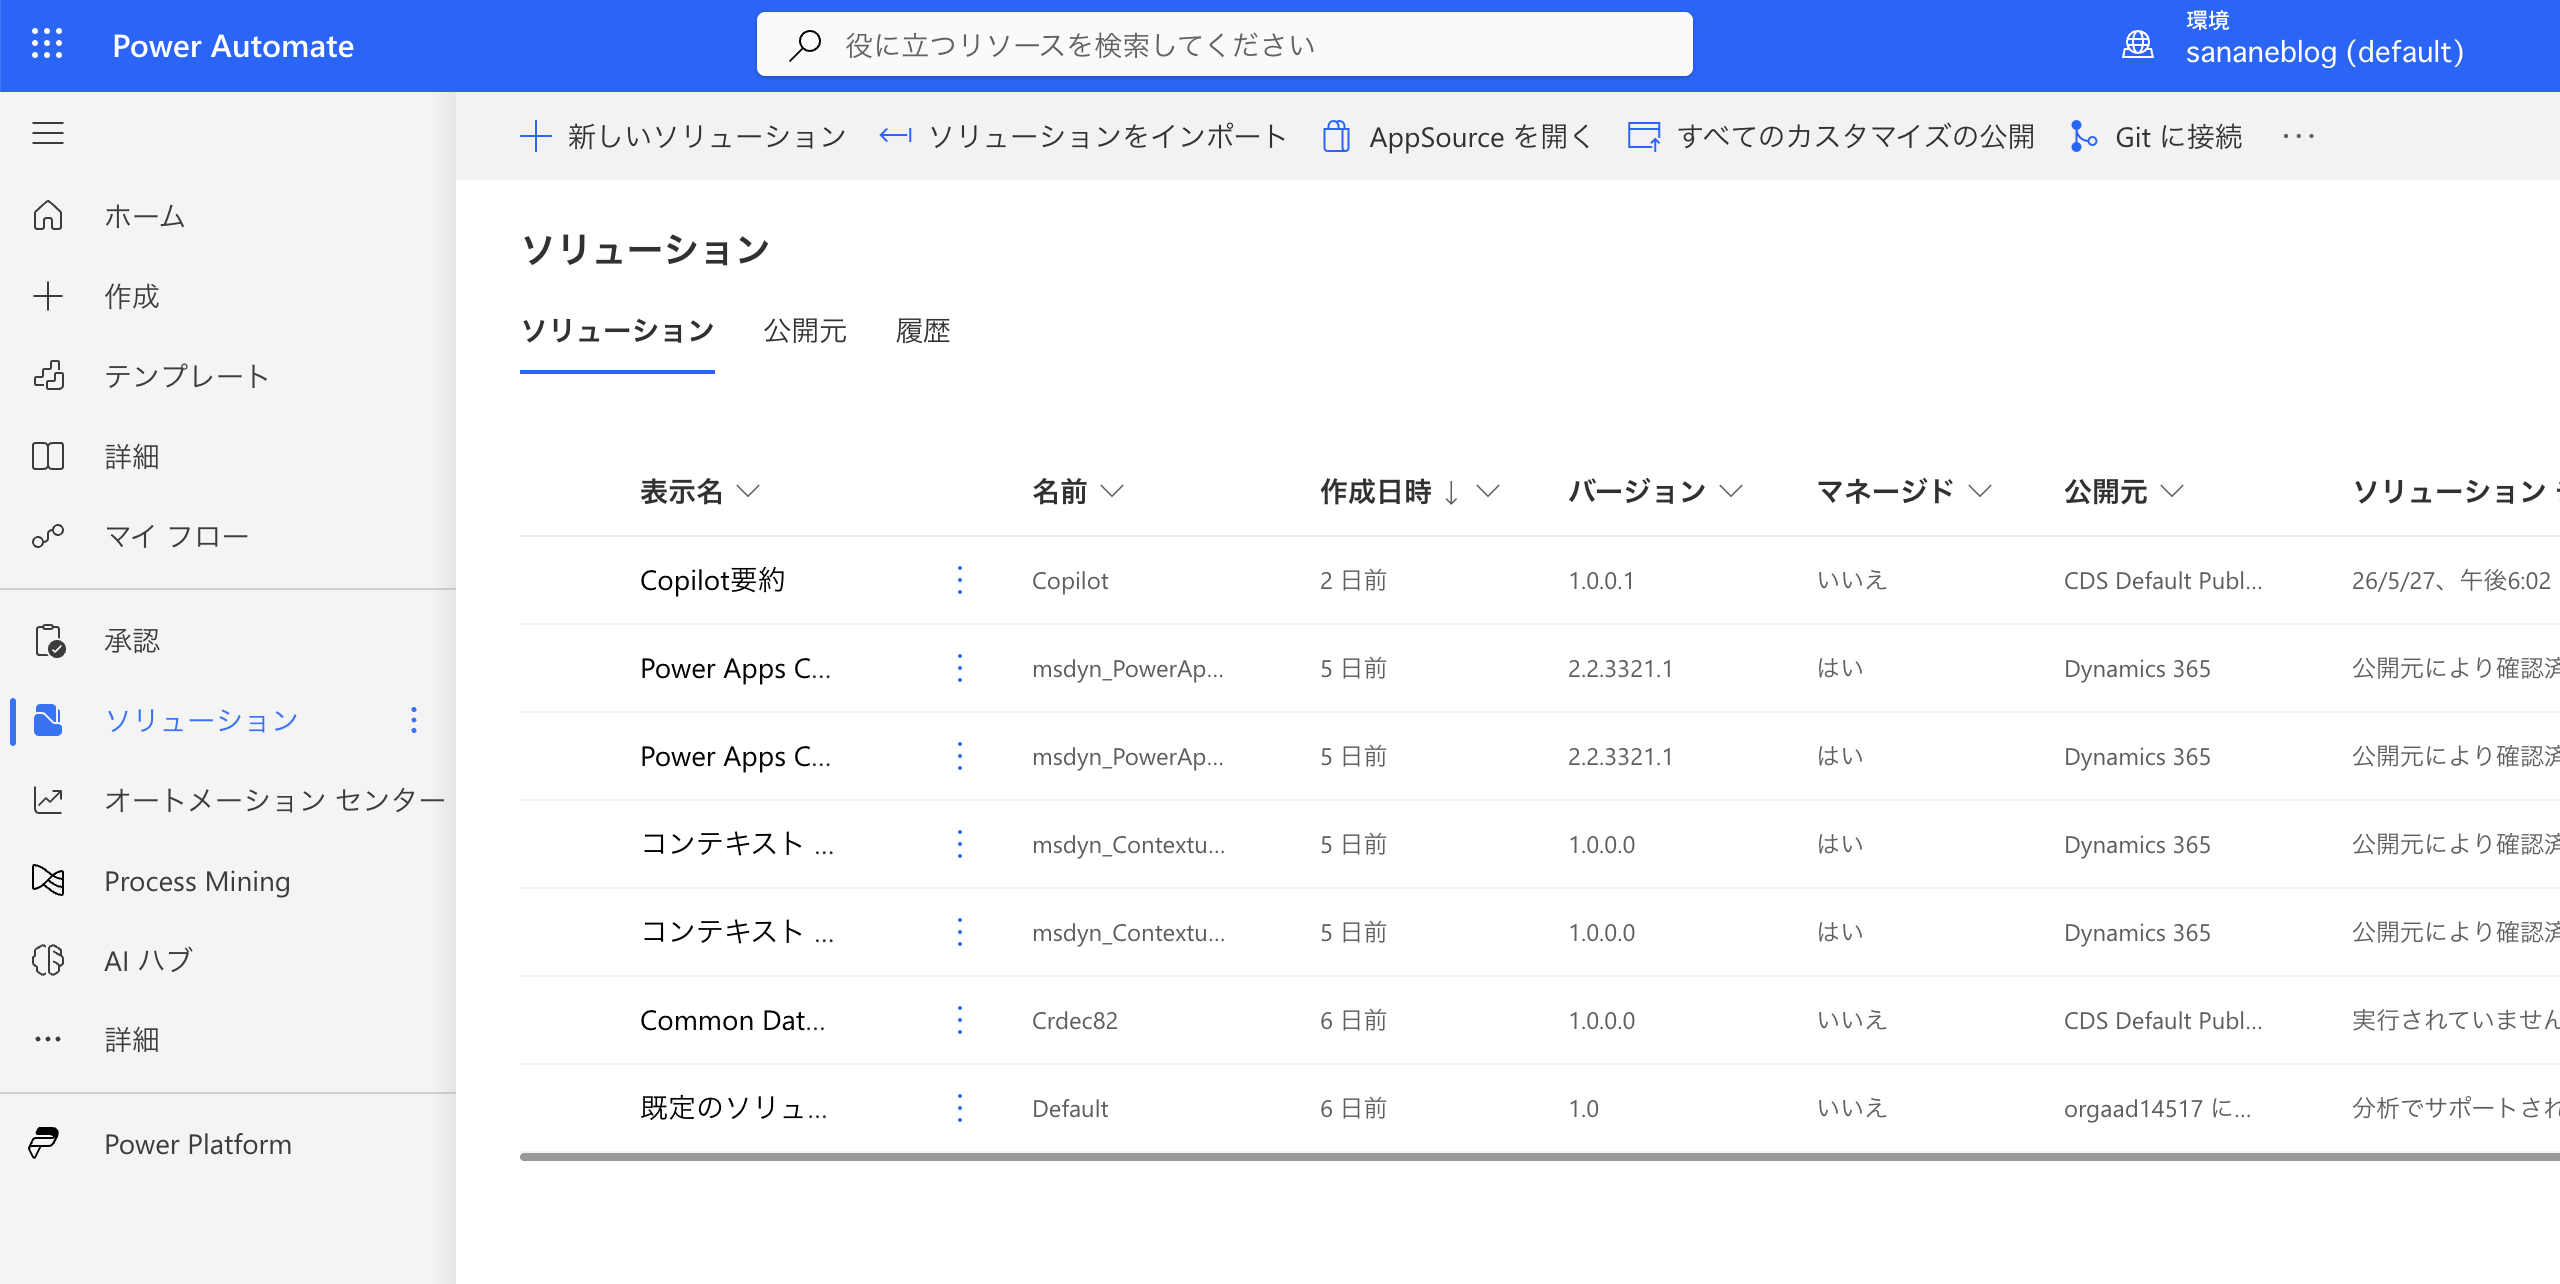Screen dimensions: 2560x1284
Task: Open マイ フロー in the sidebar
Action: tap(228, 536)
